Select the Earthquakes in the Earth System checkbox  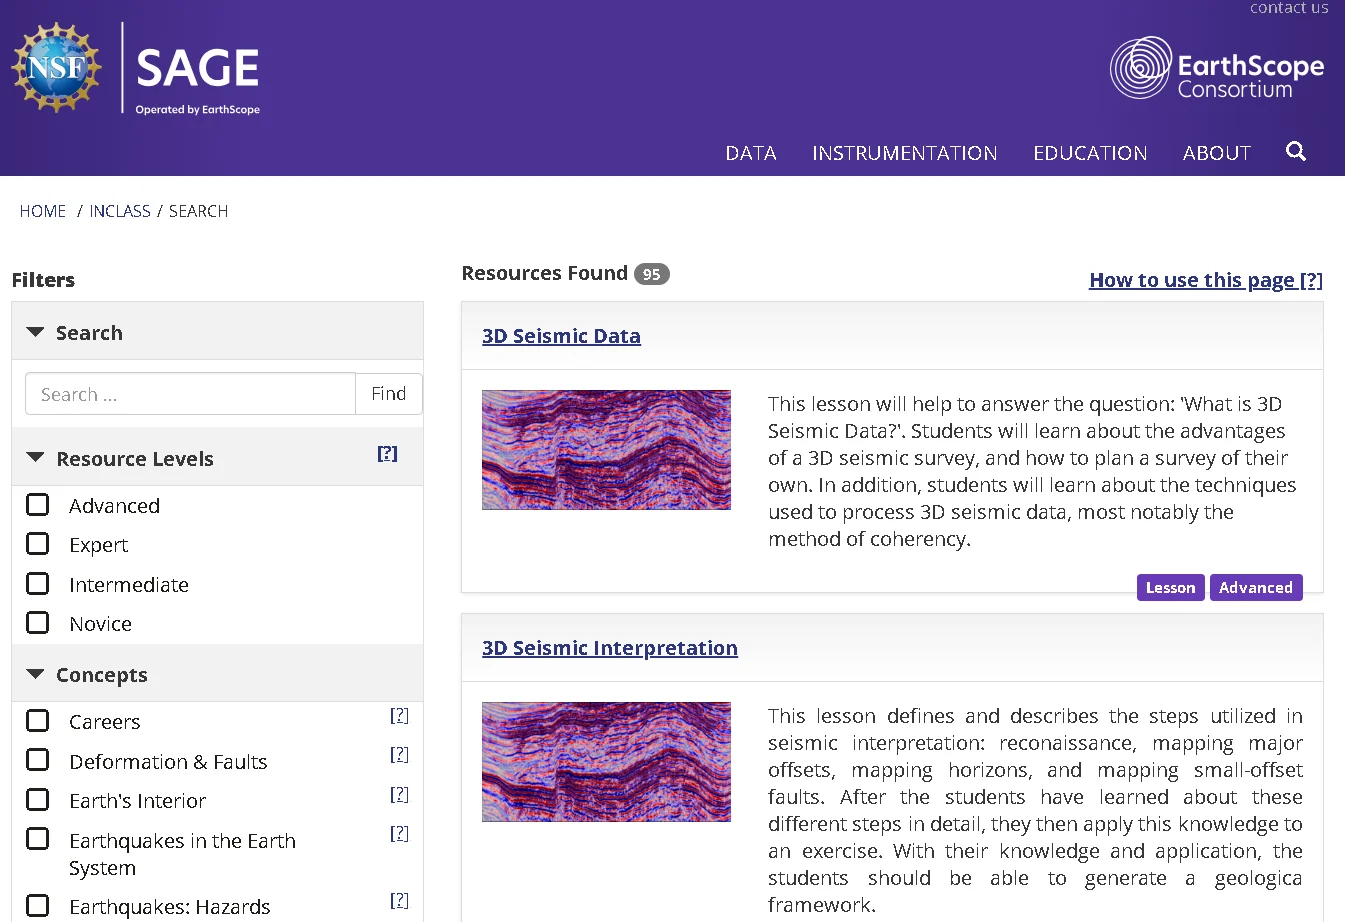37,838
